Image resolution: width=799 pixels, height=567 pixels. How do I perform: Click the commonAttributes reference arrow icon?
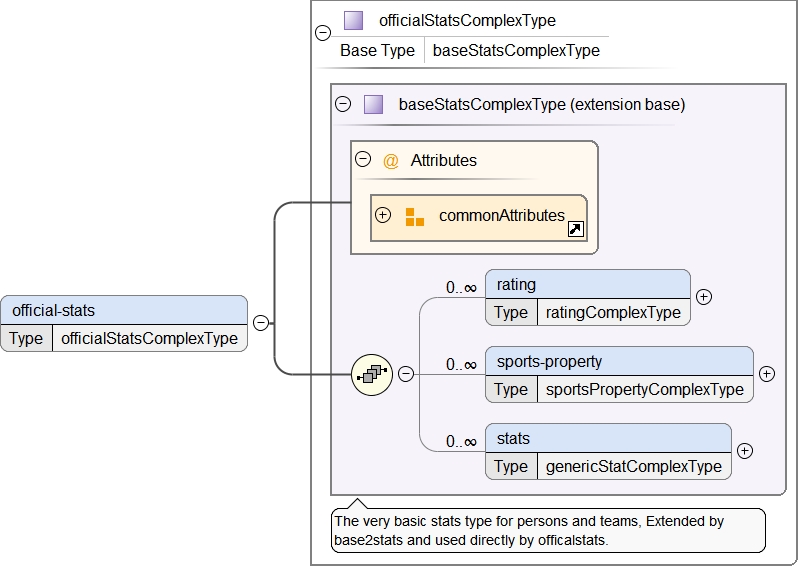tap(576, 230)
